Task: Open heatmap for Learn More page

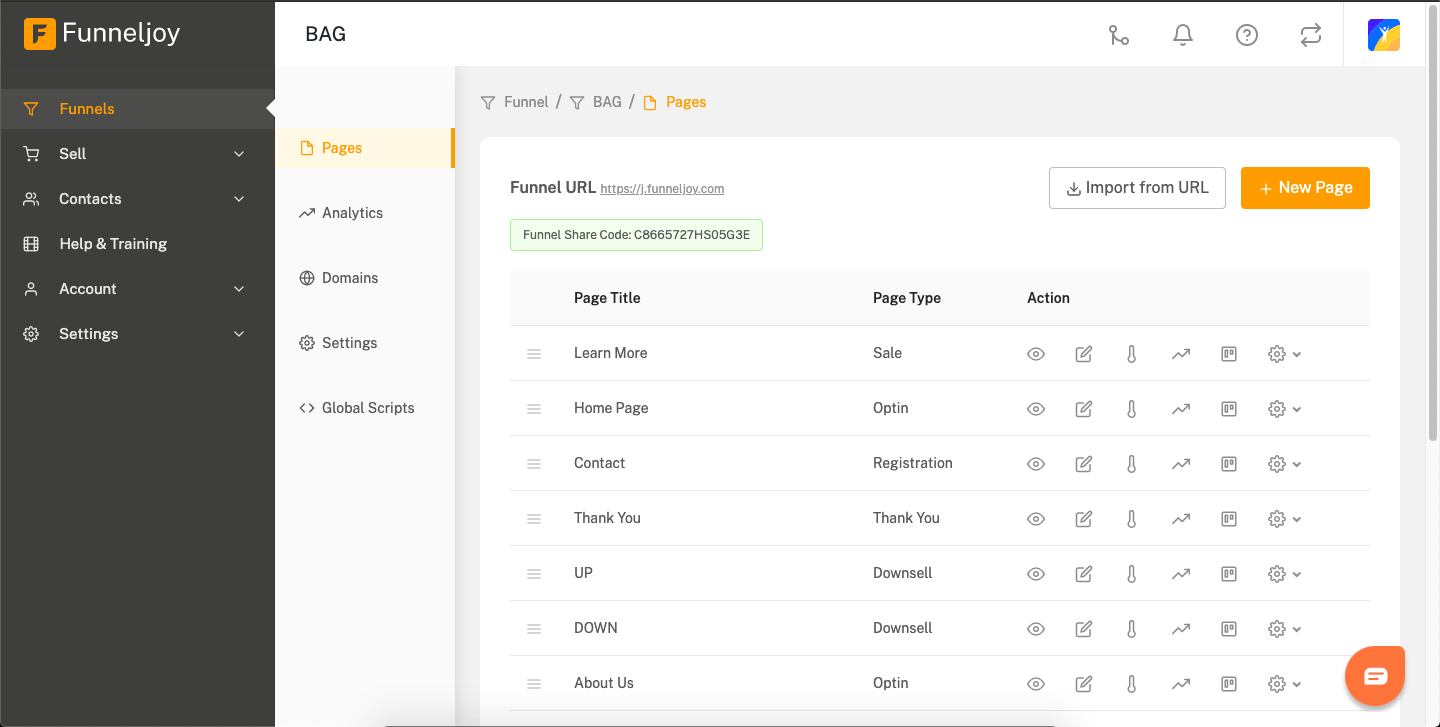Action: 1132,354
